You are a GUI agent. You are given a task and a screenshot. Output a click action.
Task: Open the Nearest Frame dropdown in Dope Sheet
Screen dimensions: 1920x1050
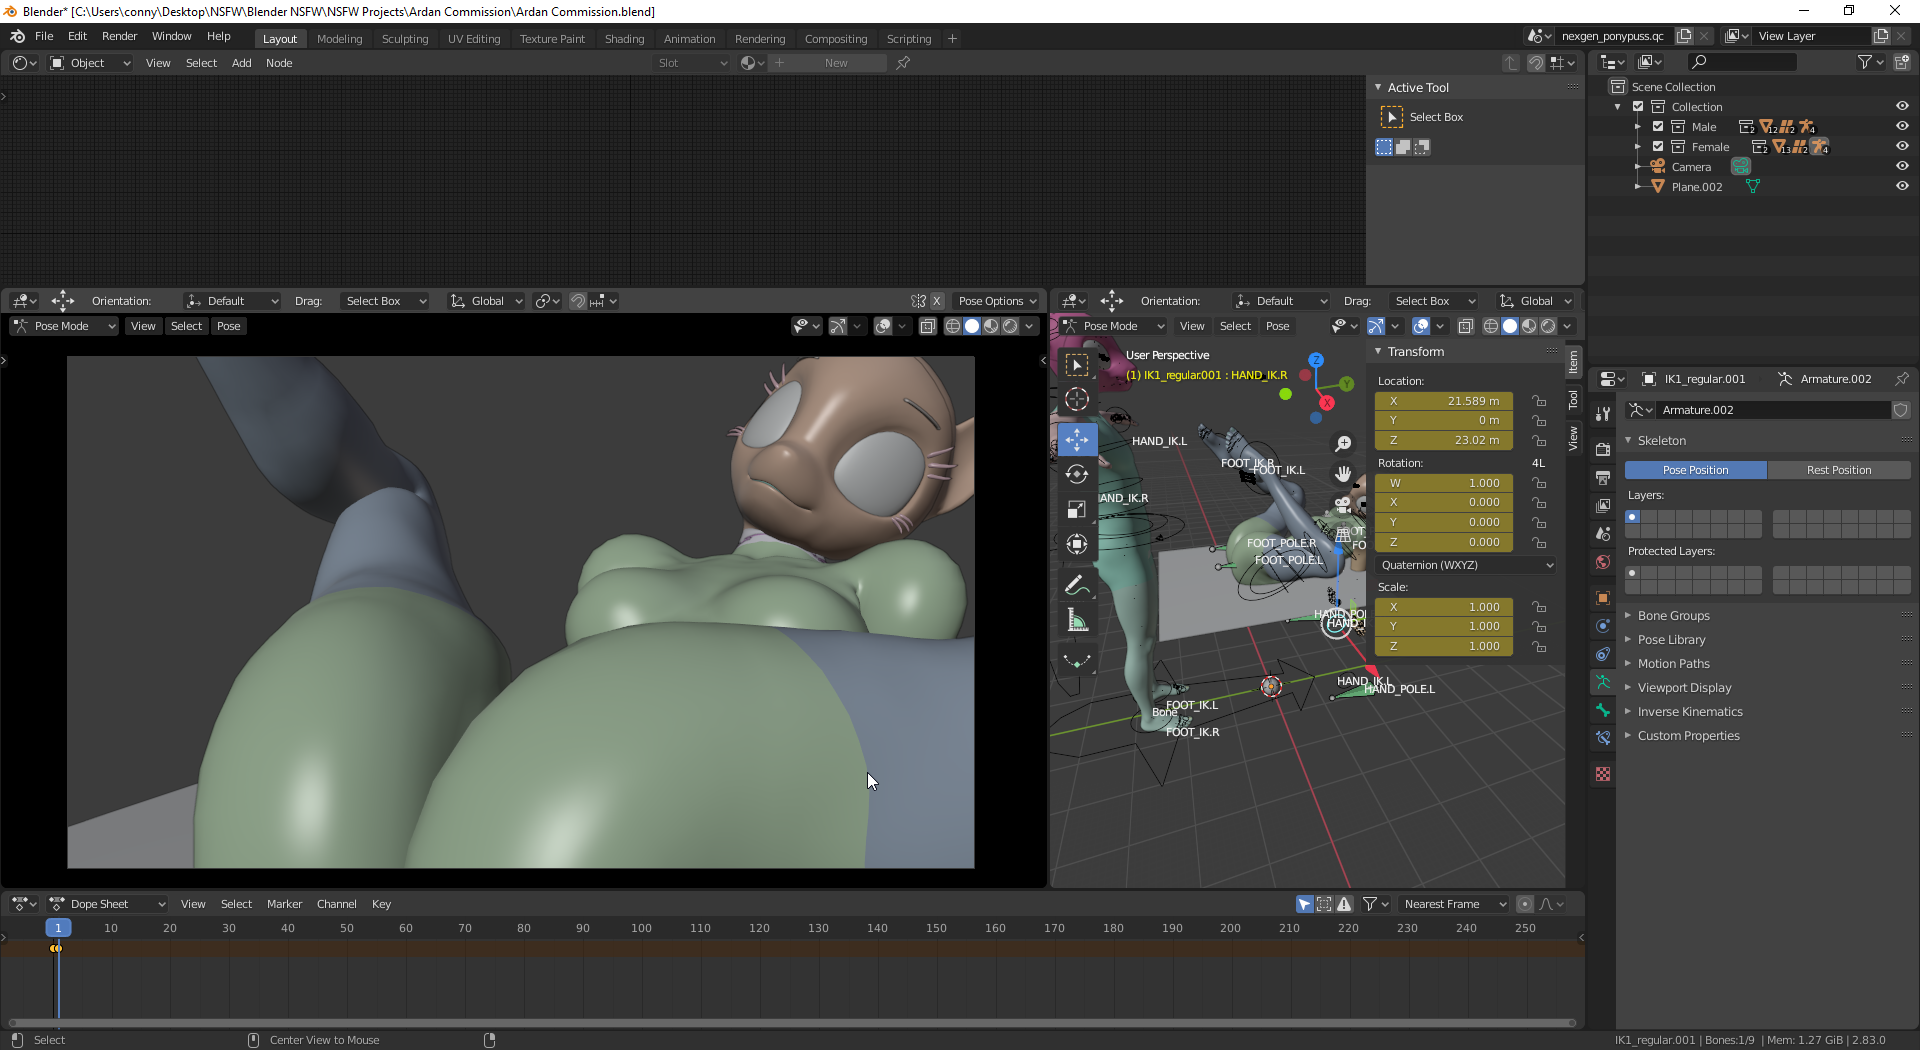[1453, 904]
